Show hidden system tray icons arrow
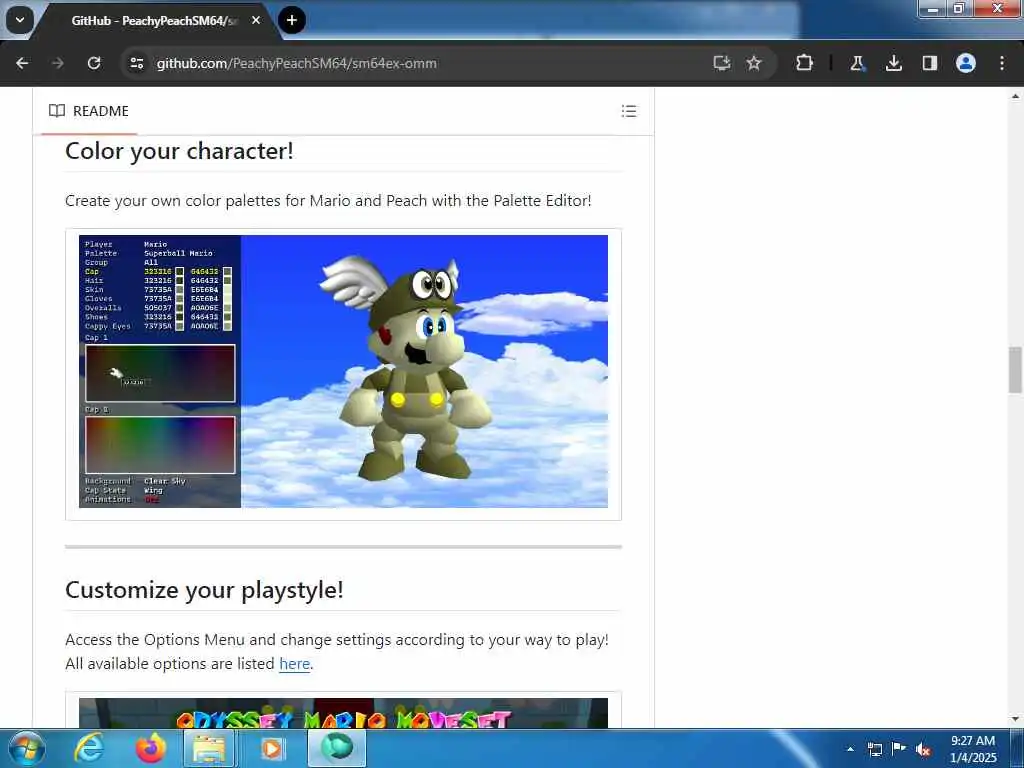This screenshot has height=768, width=1024. click(x=850, y=749)
